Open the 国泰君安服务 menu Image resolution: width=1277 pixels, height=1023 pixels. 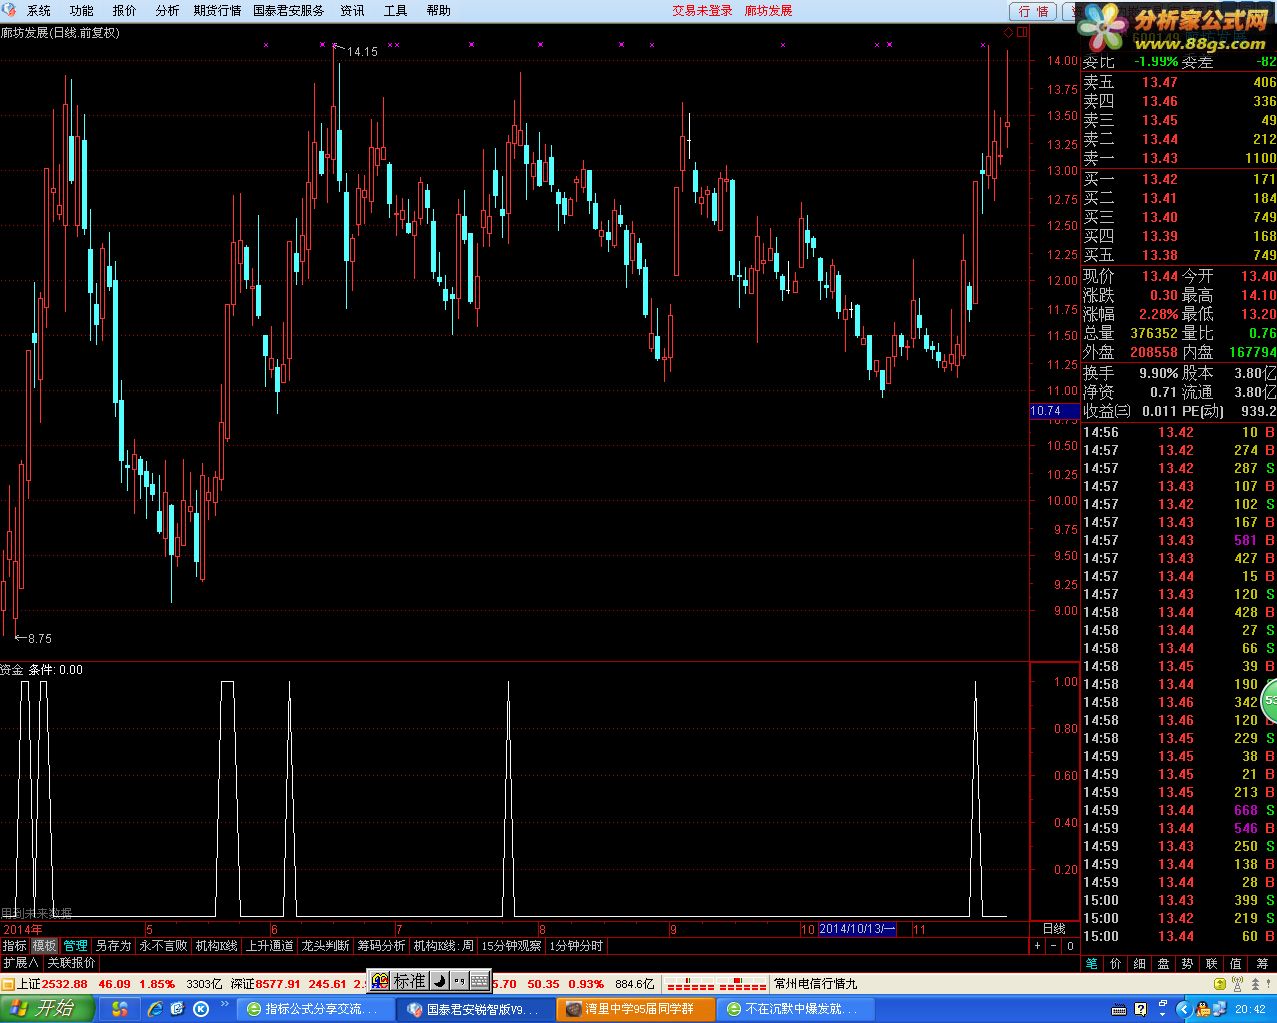tap(289, 10)
